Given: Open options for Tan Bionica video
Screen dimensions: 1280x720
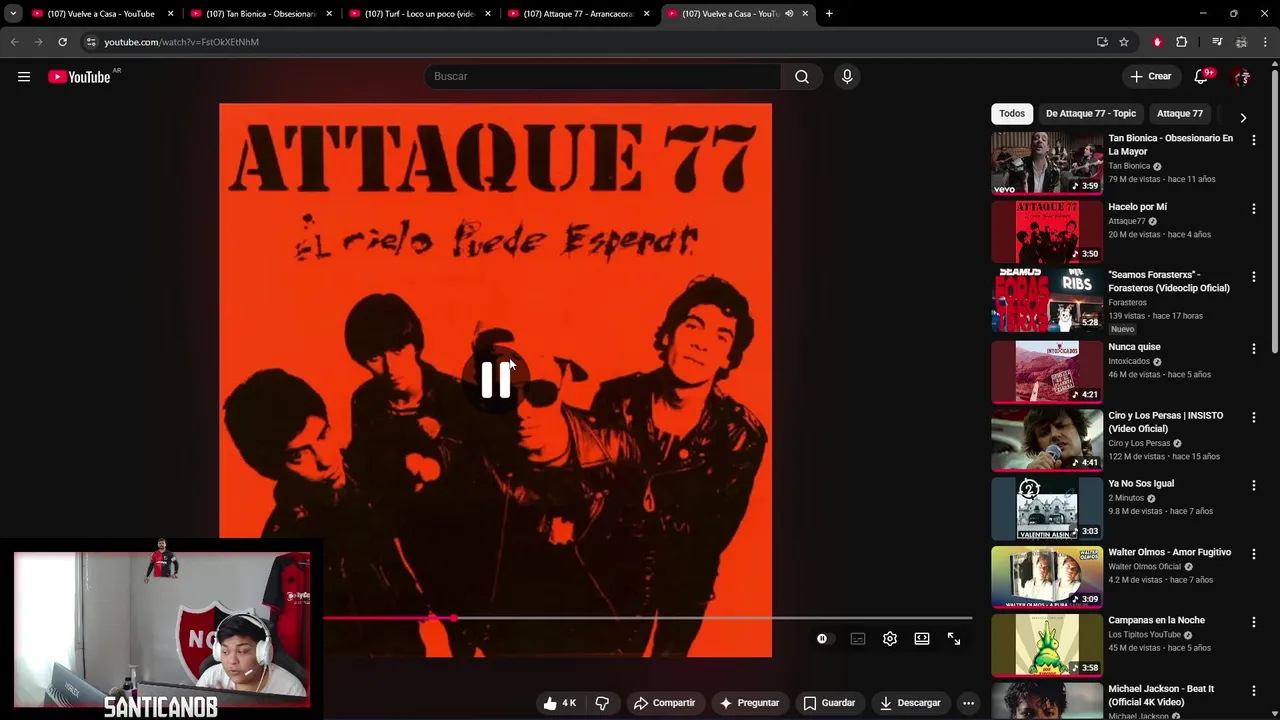Looking at the screenshot, I should click(1253, 140).
